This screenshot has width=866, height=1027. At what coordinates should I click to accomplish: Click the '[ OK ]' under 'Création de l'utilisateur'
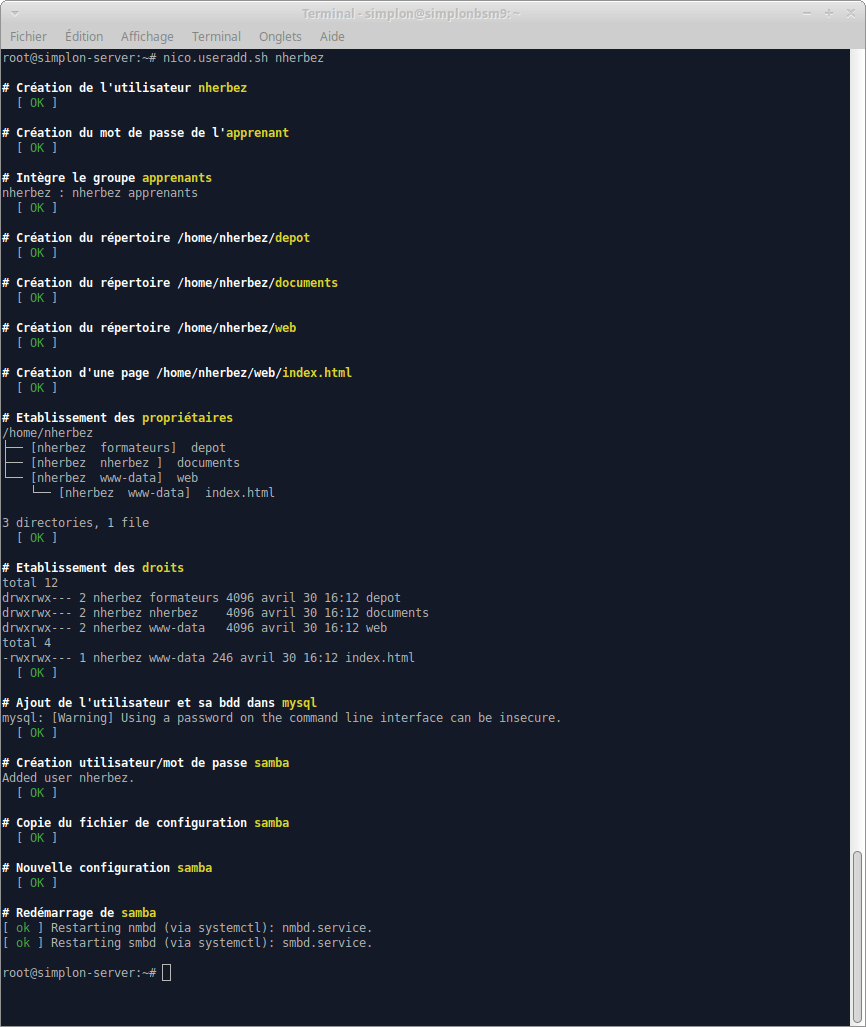pos(37,103)
